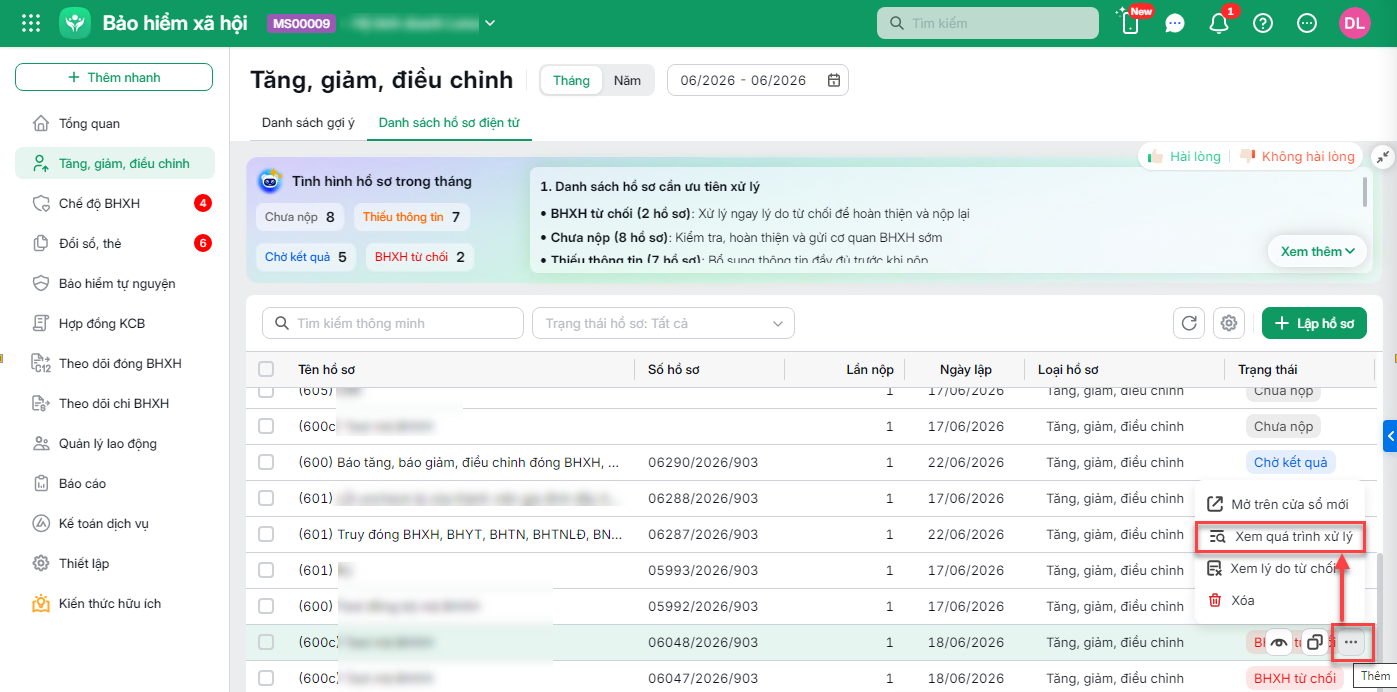Check the row with số hồ sơ 06048/2026/903

[x=266, y=642]
